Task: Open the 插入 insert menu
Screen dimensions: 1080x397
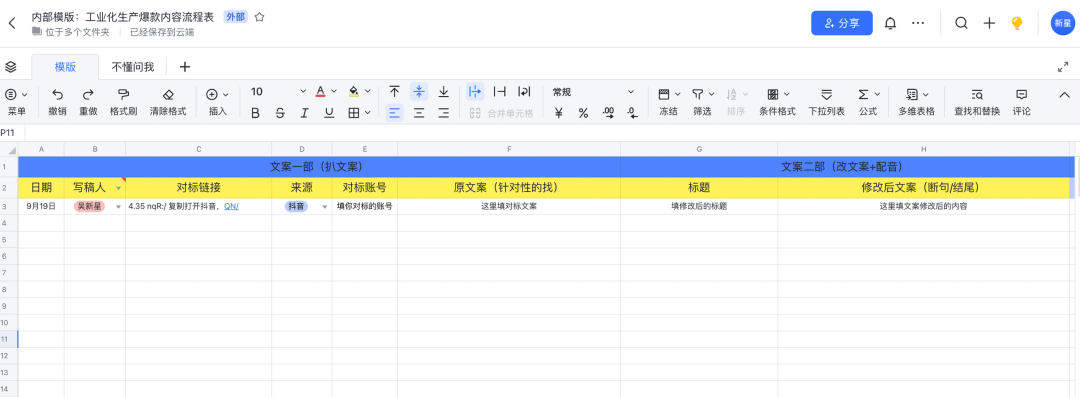Action: [x=218, y=101]
